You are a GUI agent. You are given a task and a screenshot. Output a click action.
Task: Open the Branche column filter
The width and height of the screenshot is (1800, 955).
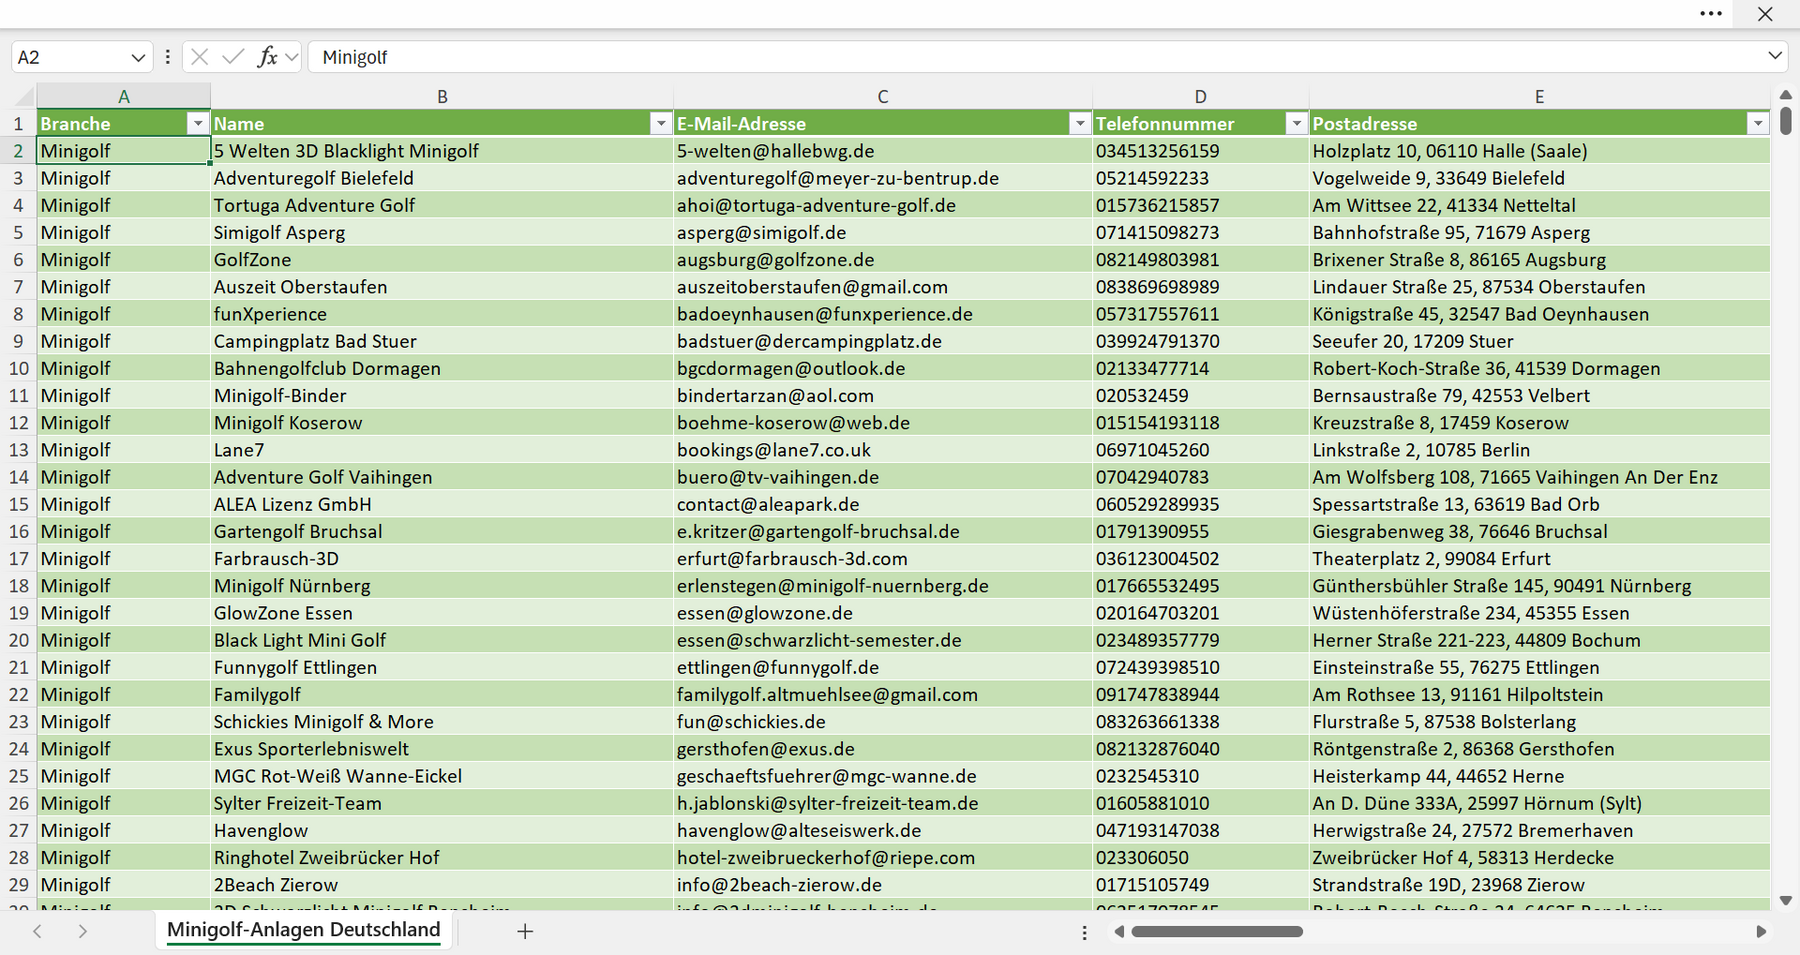point(198,123)
